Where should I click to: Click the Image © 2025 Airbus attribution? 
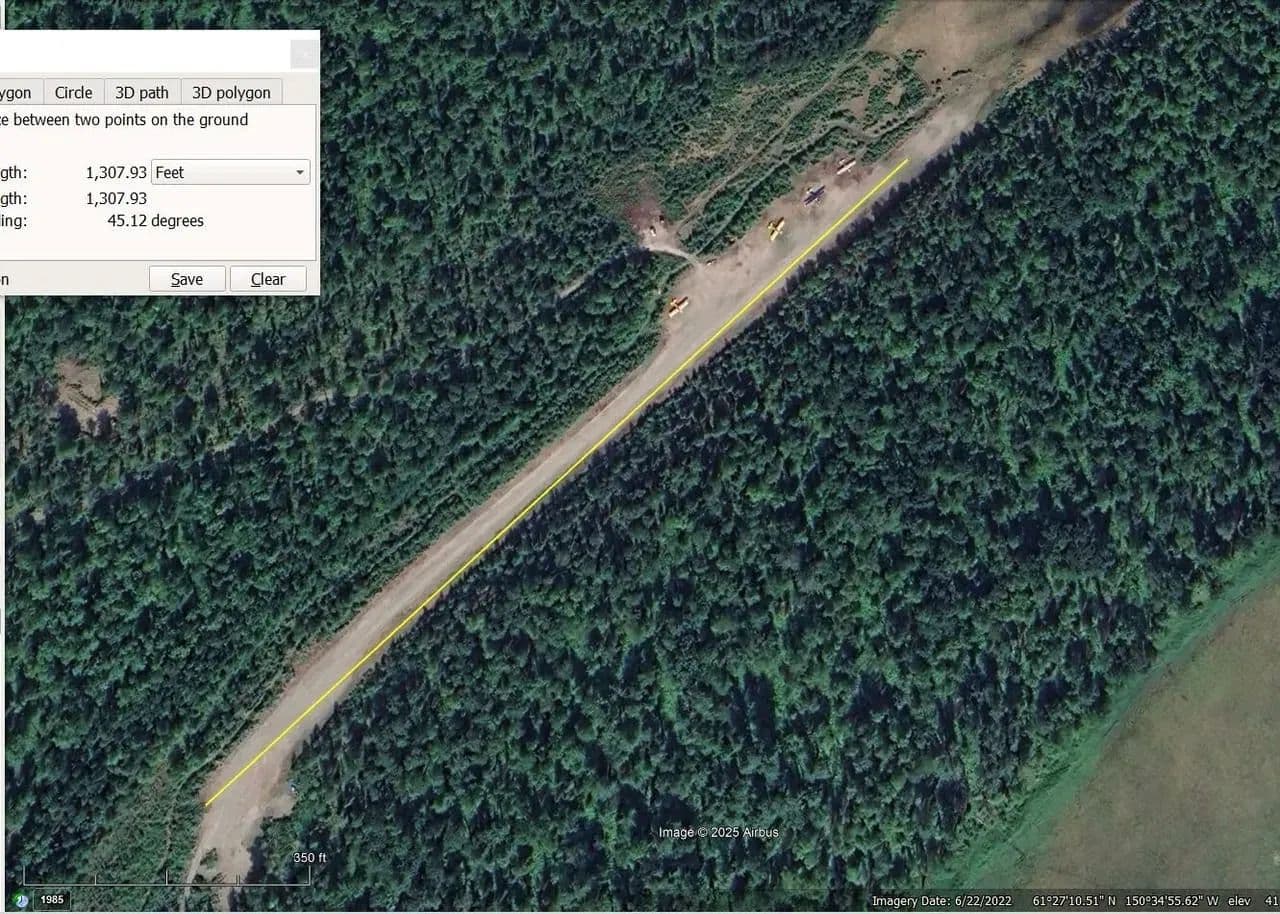click(x=718, y=832)
